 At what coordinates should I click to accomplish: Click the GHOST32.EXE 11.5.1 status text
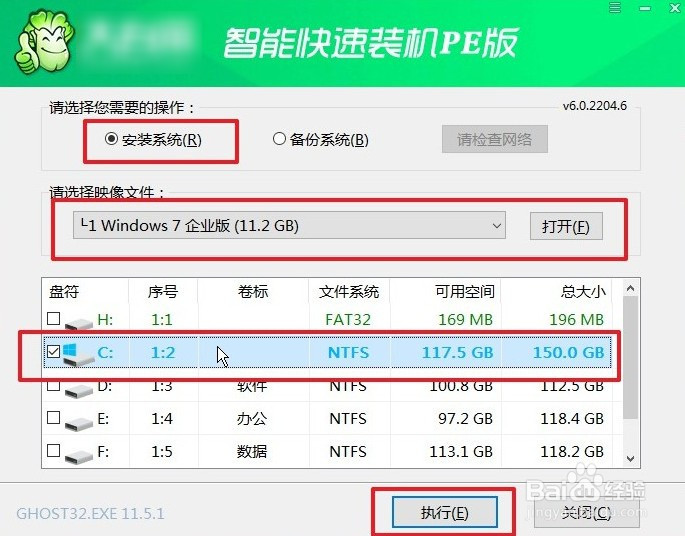90,513
